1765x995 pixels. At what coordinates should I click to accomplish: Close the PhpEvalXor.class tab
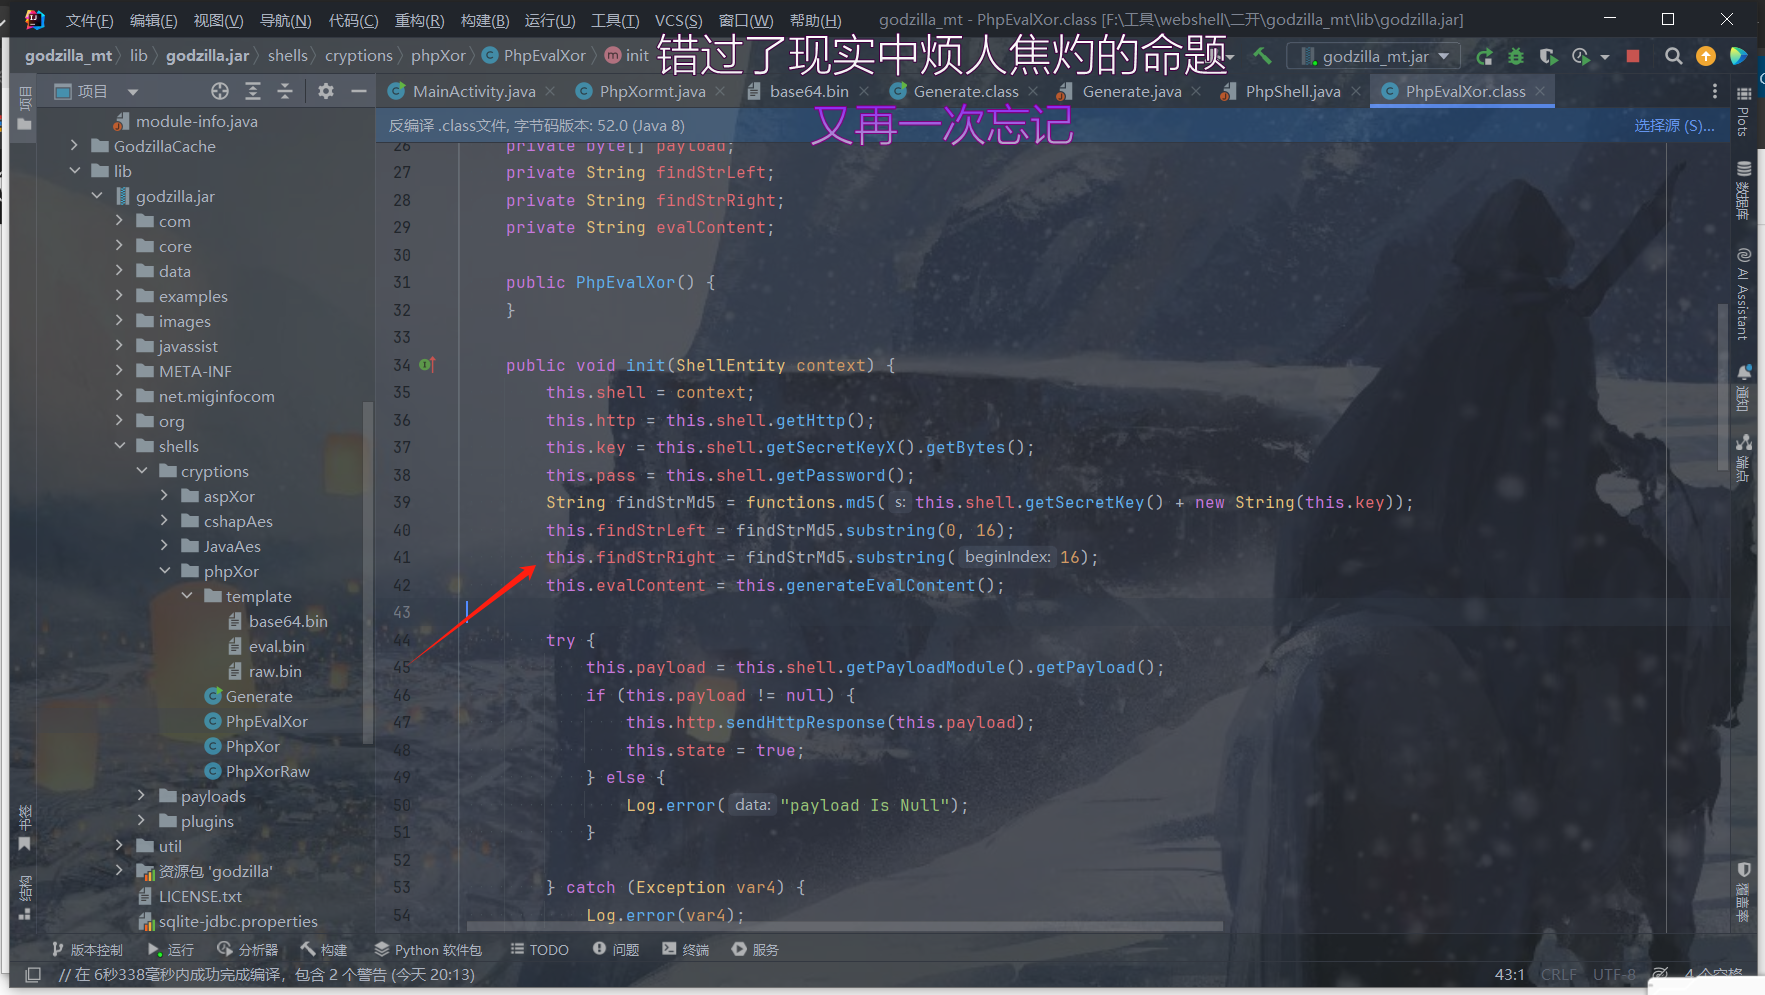click(x=1540, y=91)
